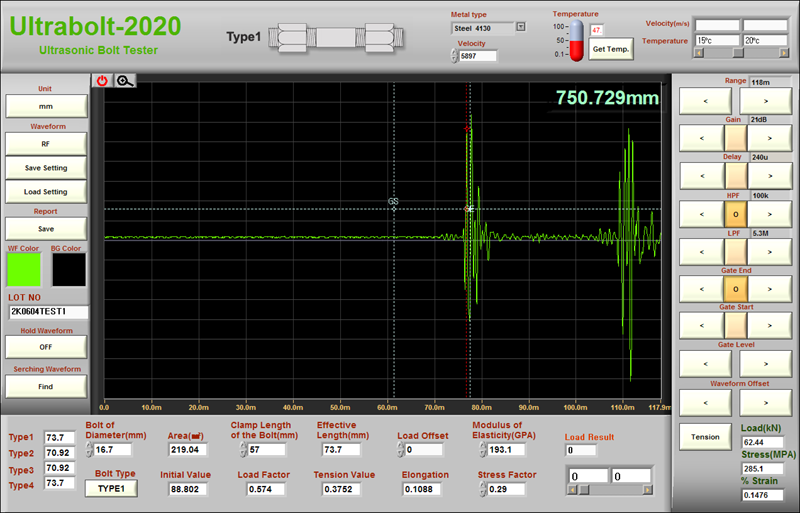Increase HPF with the right arrow
The height and width of the screenshot is (513, 800).
click(x=769, y=214)
